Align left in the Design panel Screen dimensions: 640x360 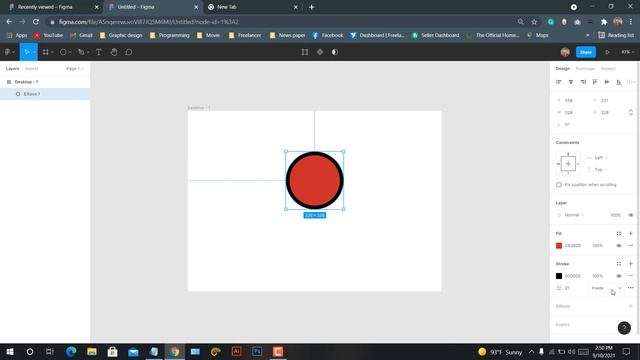(559, 82)
